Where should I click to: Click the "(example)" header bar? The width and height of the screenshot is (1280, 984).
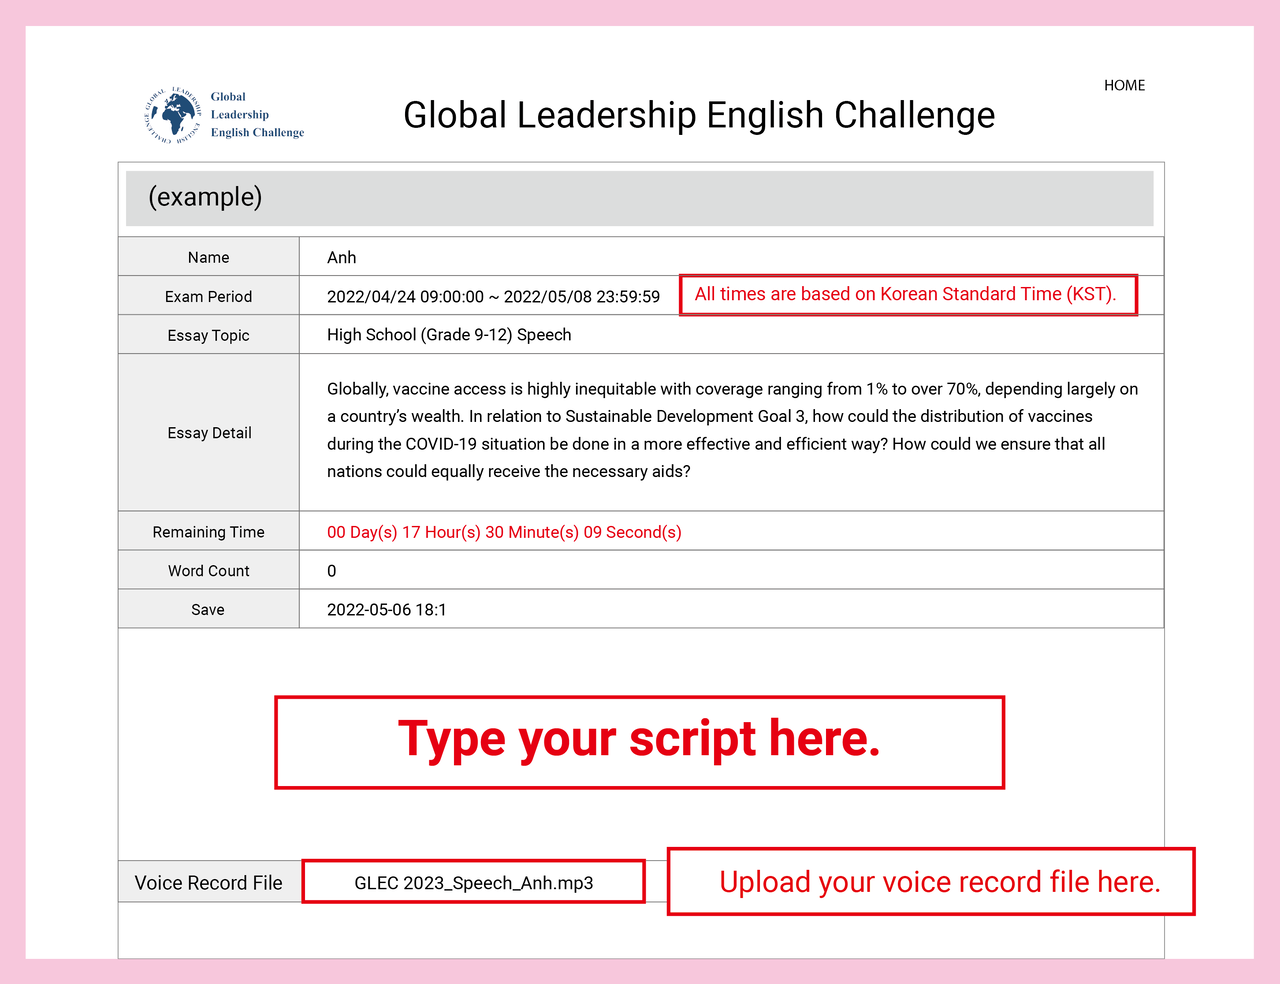pos(639,198)
